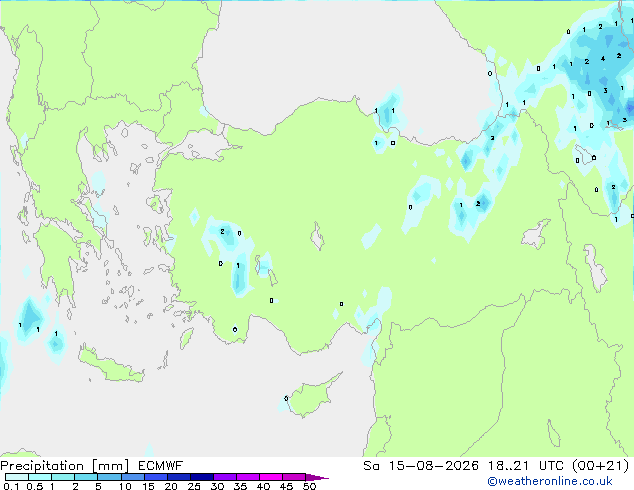
Task: Click the legend swatch between 2 and 5
Action: [x=86, y=477]
